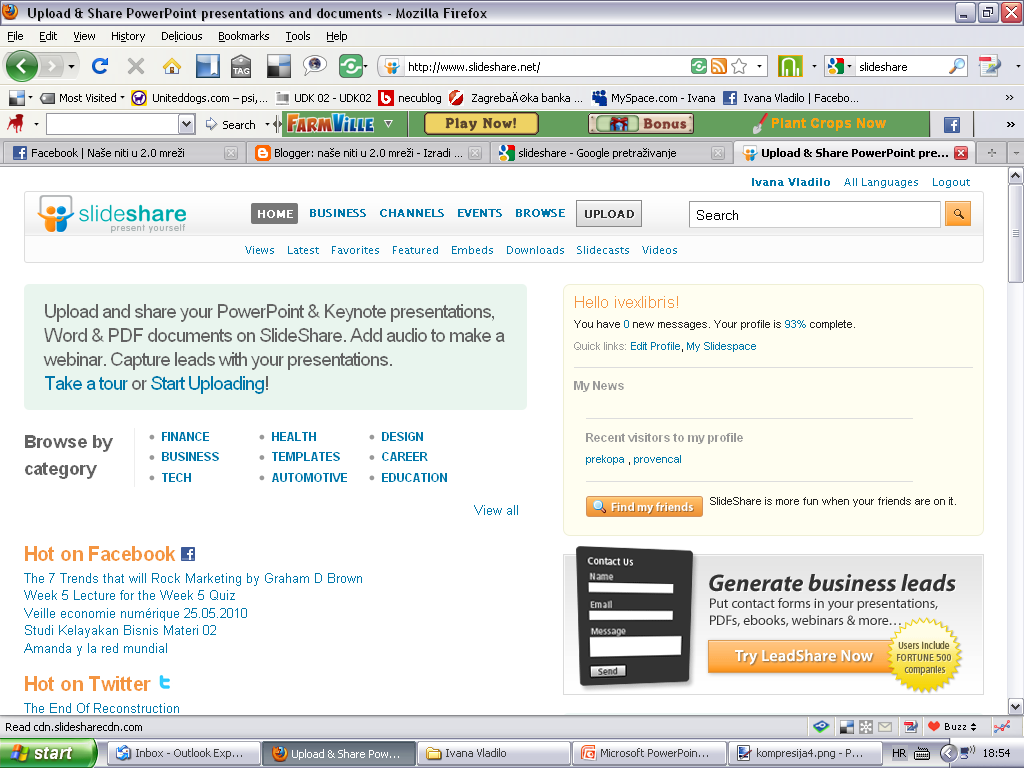The height and width of the screenshot is (768, 1024).
Task: Click the Logout link
Action: tap(951, 182)
